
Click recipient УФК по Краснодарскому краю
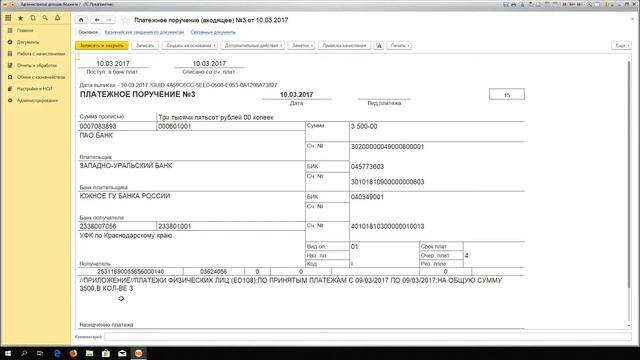coord(126,236)
